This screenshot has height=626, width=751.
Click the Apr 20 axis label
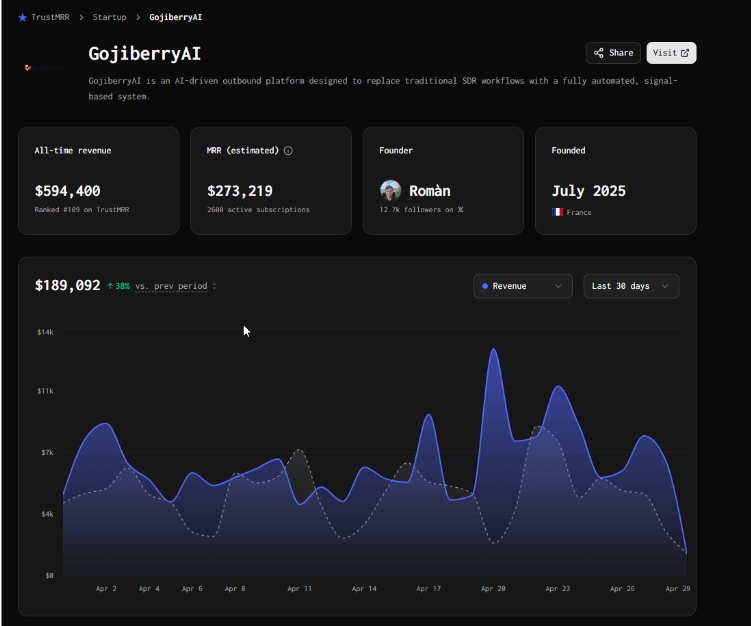tap(493, 589)
